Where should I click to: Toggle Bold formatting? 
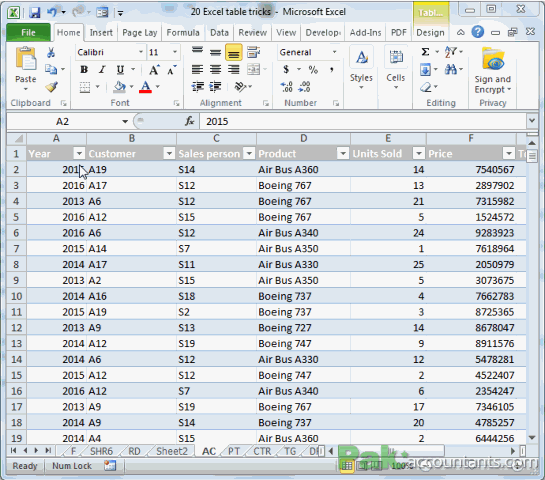click(84, 70)
